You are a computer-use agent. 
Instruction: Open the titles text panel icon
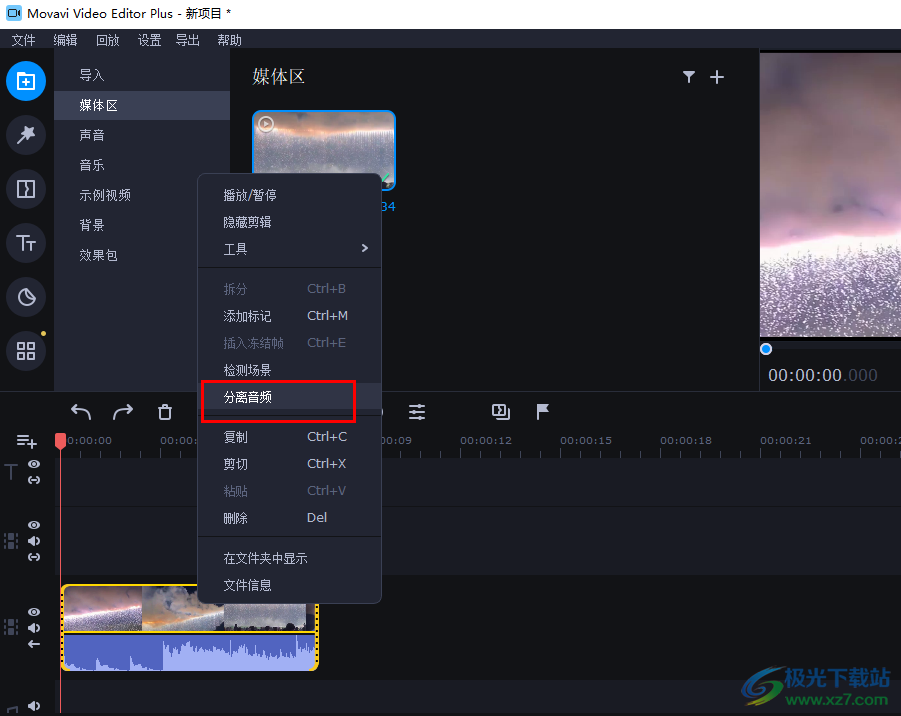coord(26,243)
